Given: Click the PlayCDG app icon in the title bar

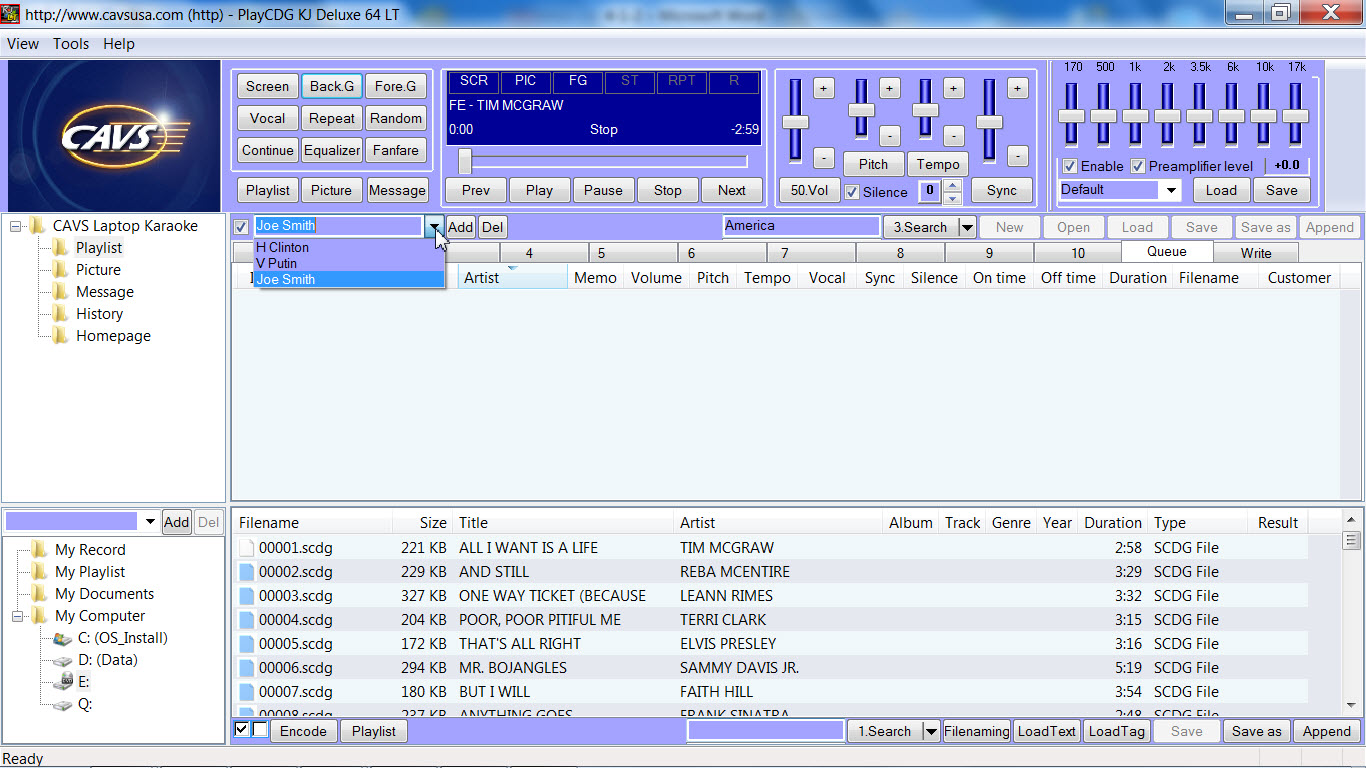Looking at the screenshot, I should point(11,14).
